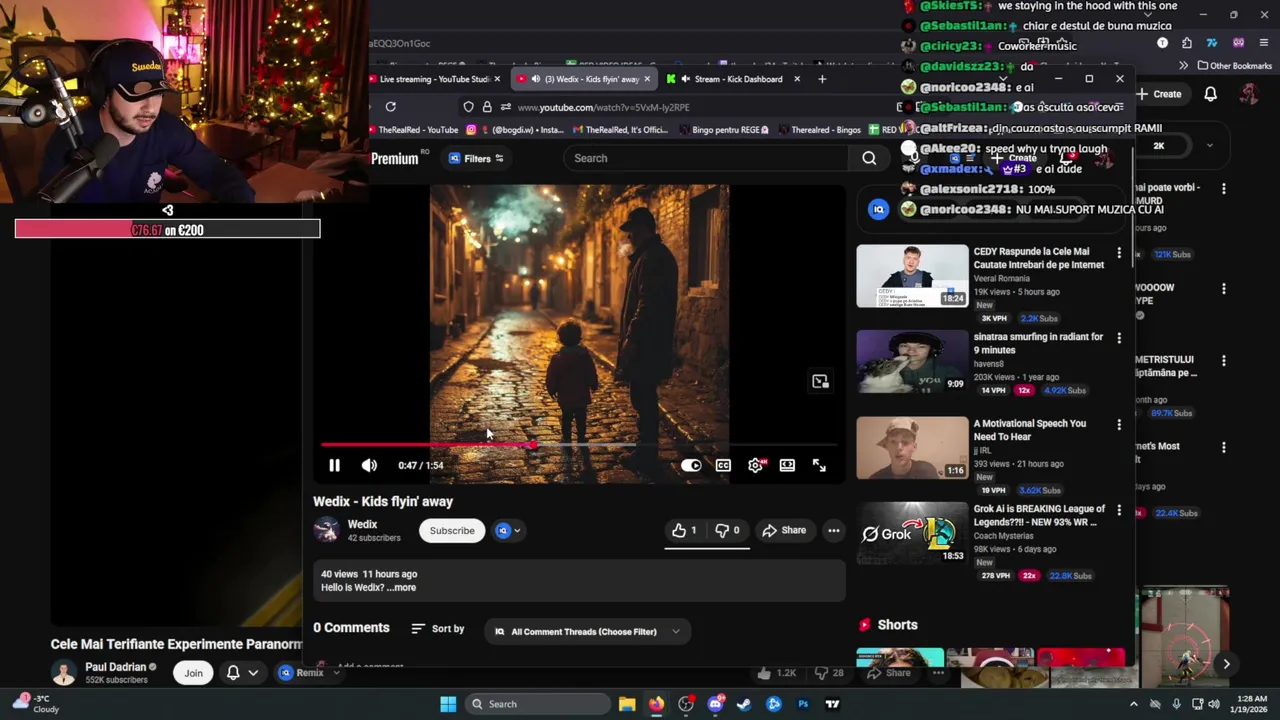The width and height of the screenshot is (1280, 720).
Task: Open TheRealRed - YouTube bookmark
Action: (412, 130)
